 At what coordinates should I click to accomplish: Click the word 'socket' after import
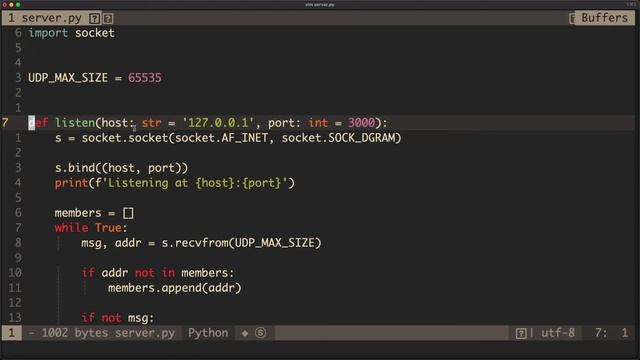point(95,33)
